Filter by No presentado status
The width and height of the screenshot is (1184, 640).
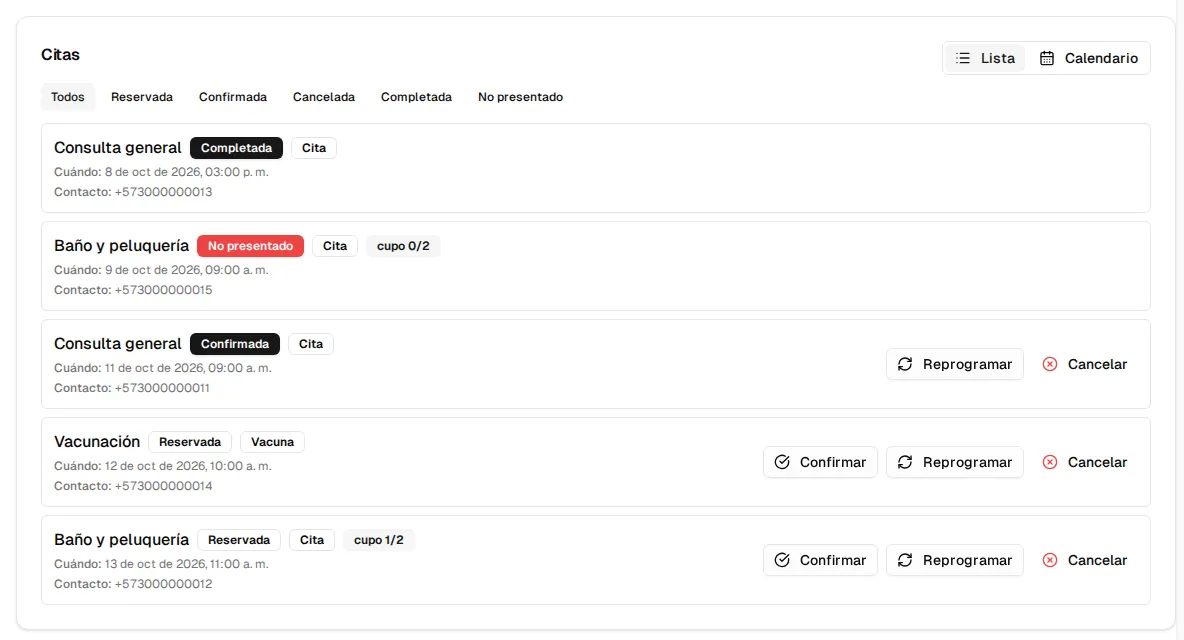(x=520, y=97)
